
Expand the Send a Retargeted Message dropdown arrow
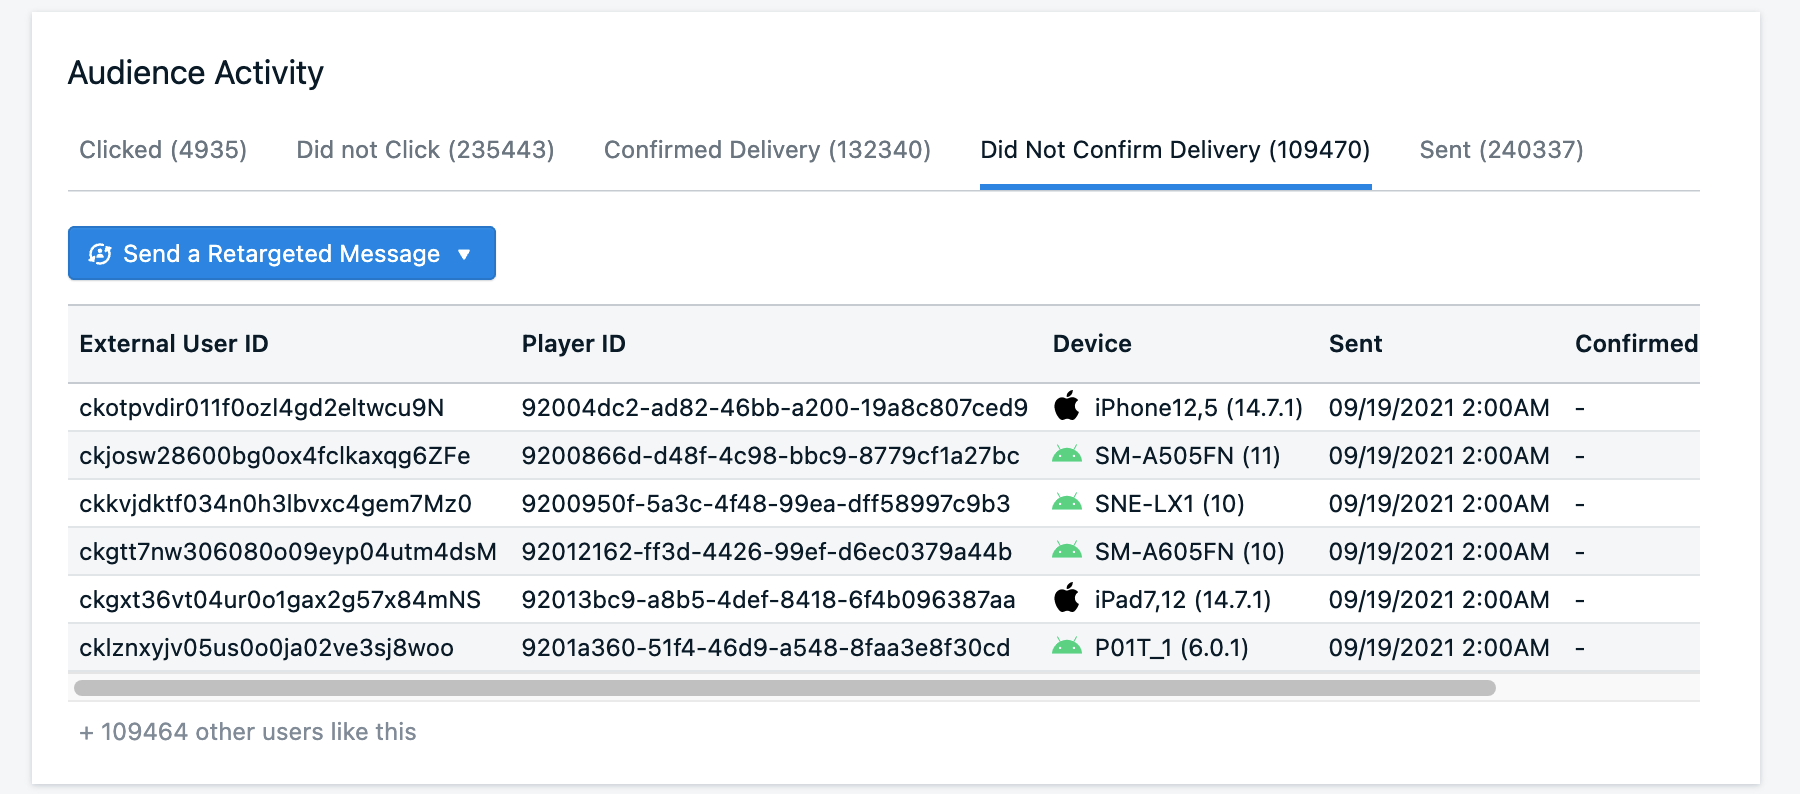click(x=464, y=254)
